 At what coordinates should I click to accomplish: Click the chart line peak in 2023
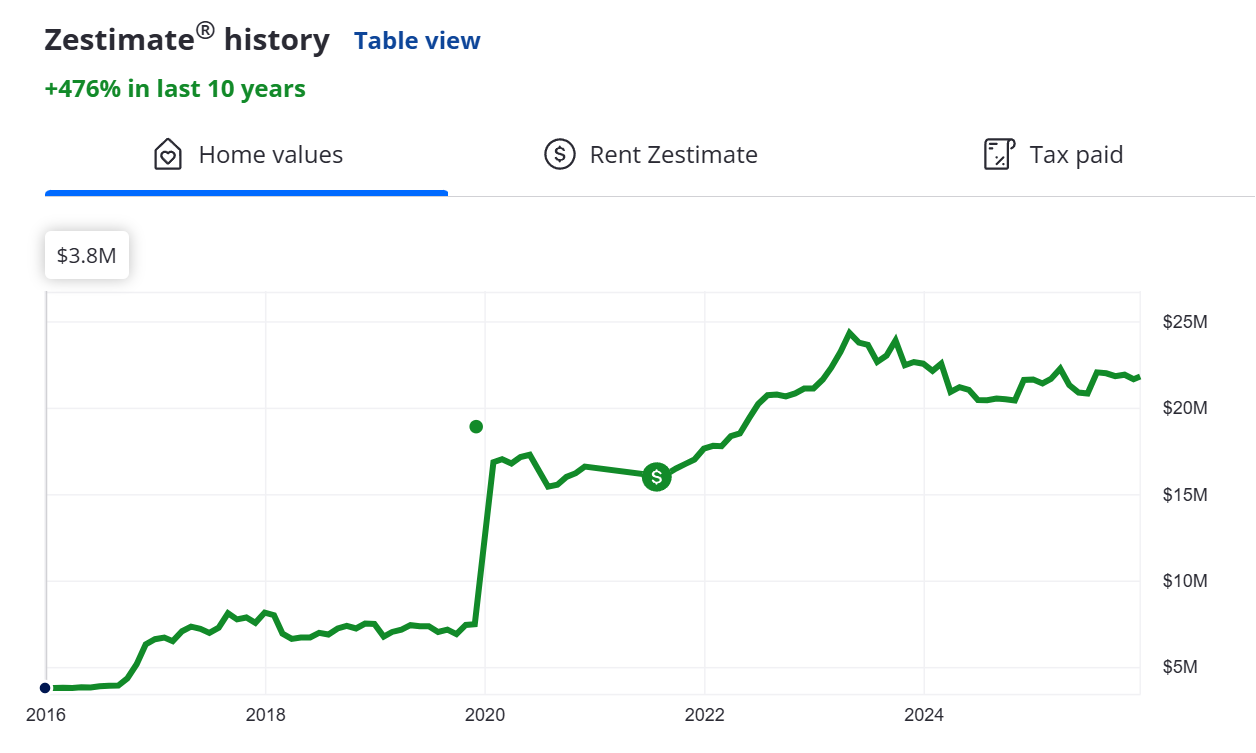tap(849, 332)
